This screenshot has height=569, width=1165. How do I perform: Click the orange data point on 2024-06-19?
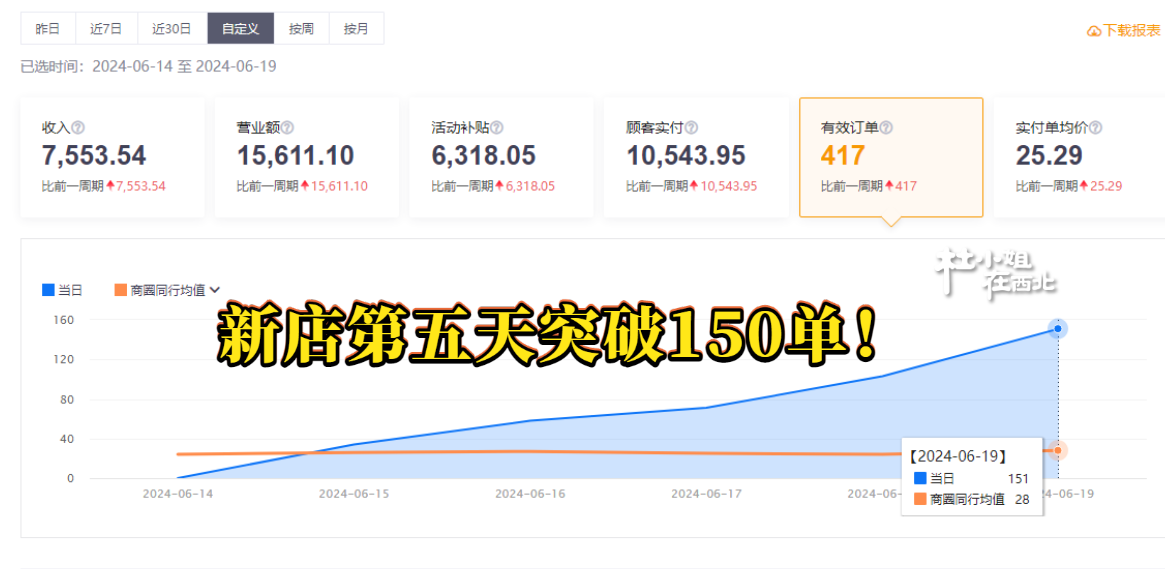[x=1058, y=450]
